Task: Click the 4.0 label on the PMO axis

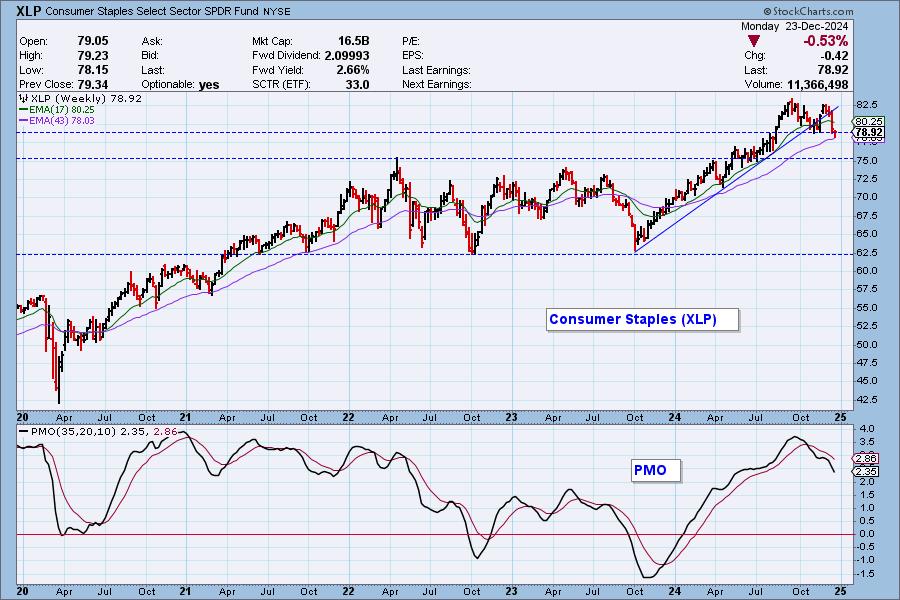Action: 867,429
